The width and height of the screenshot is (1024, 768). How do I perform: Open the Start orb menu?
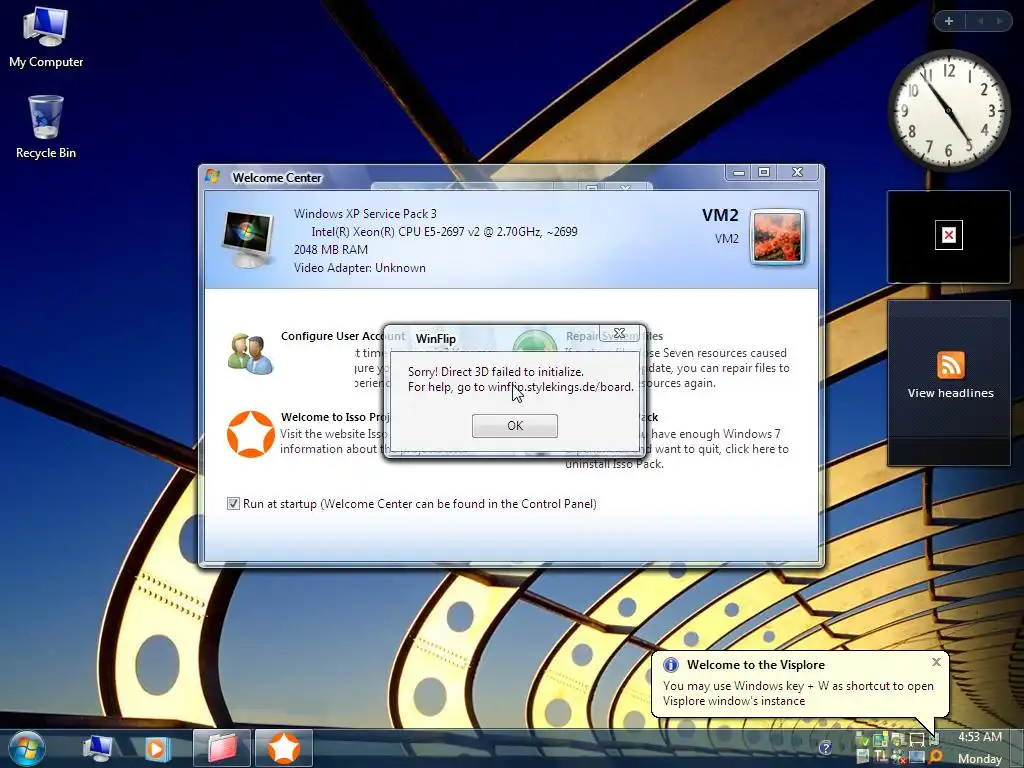tap(27, 748)
